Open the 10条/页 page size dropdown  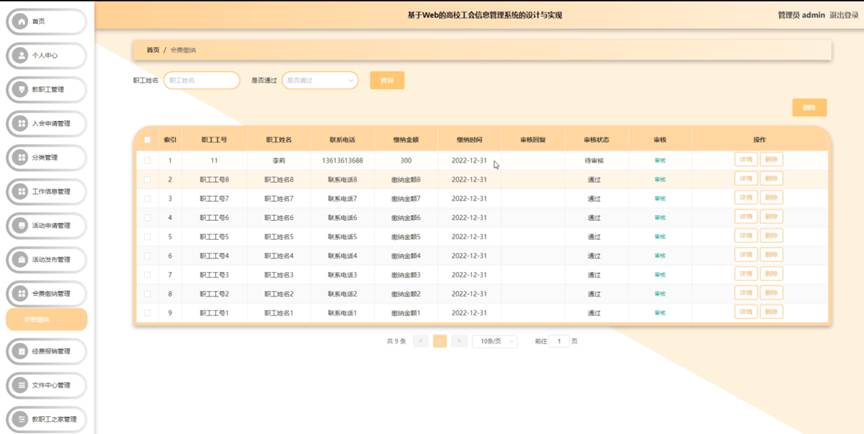tap(495, 341)
